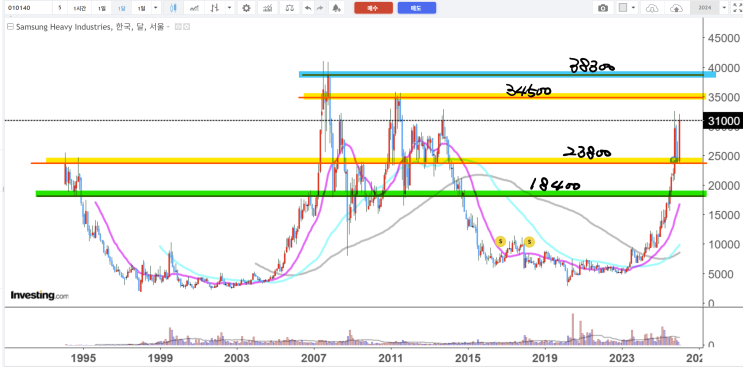Image resolution: width=743 pixels, height=367 pixels.
Task: Click the 1999 time axis label
Action: coord(160,357)
